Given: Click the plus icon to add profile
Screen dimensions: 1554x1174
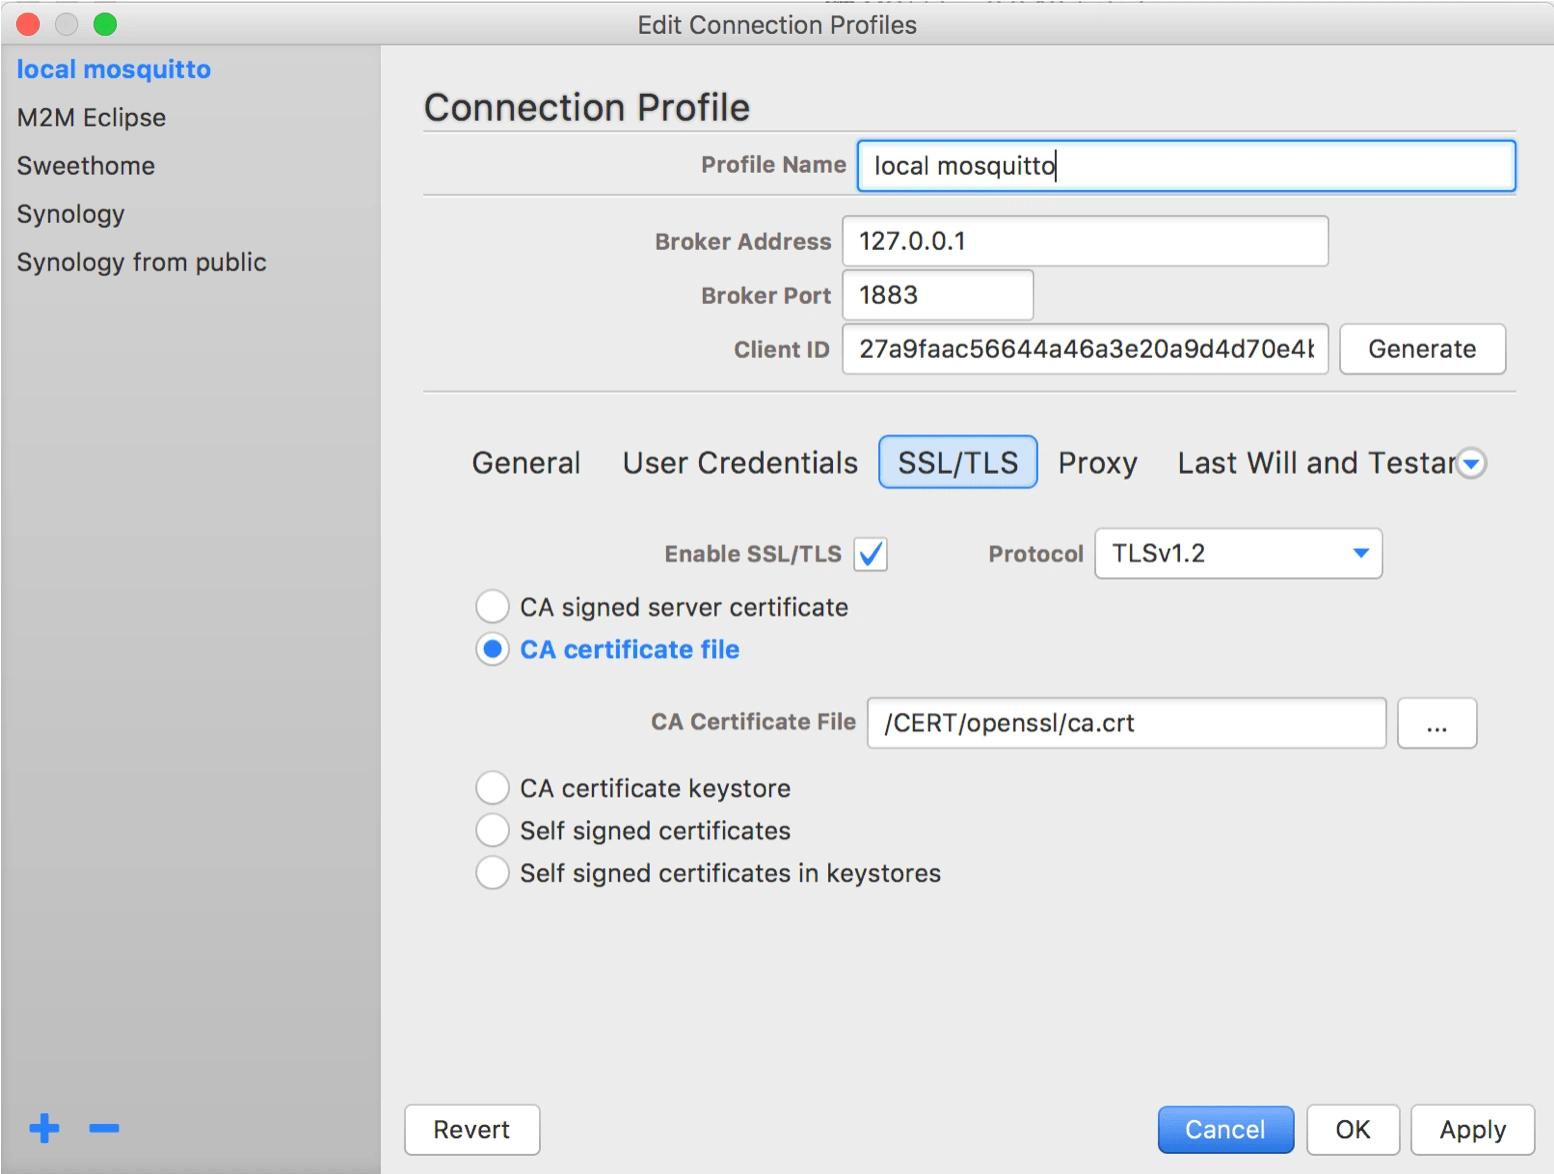Looking at the screenshot, I should (44, 1128).
